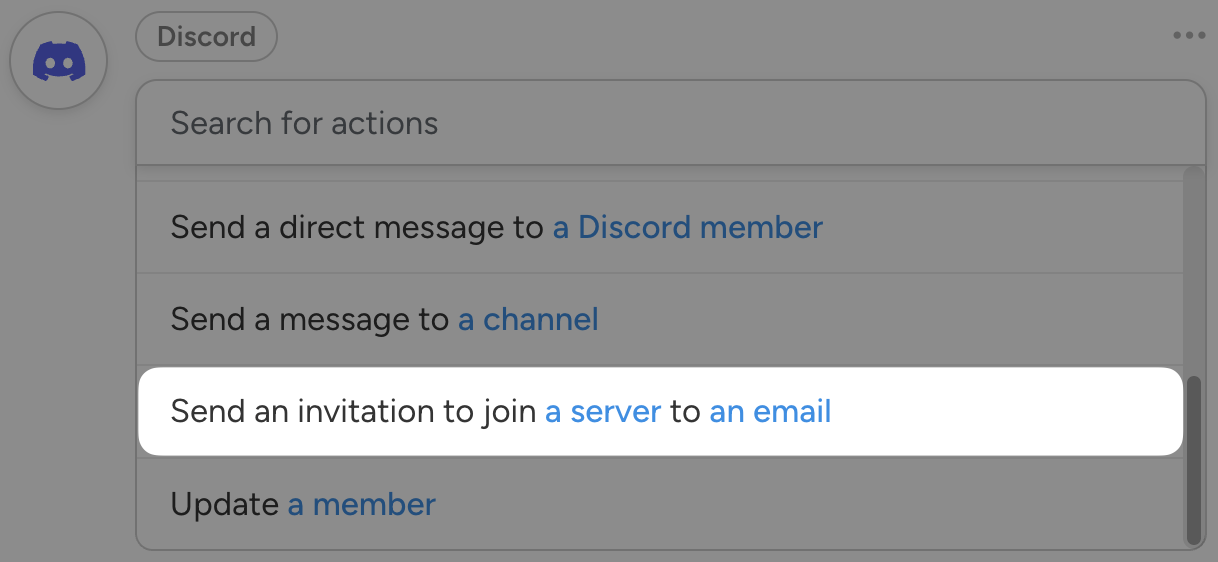Click empty row space beside 'a Discord member'

point(1000,227)
